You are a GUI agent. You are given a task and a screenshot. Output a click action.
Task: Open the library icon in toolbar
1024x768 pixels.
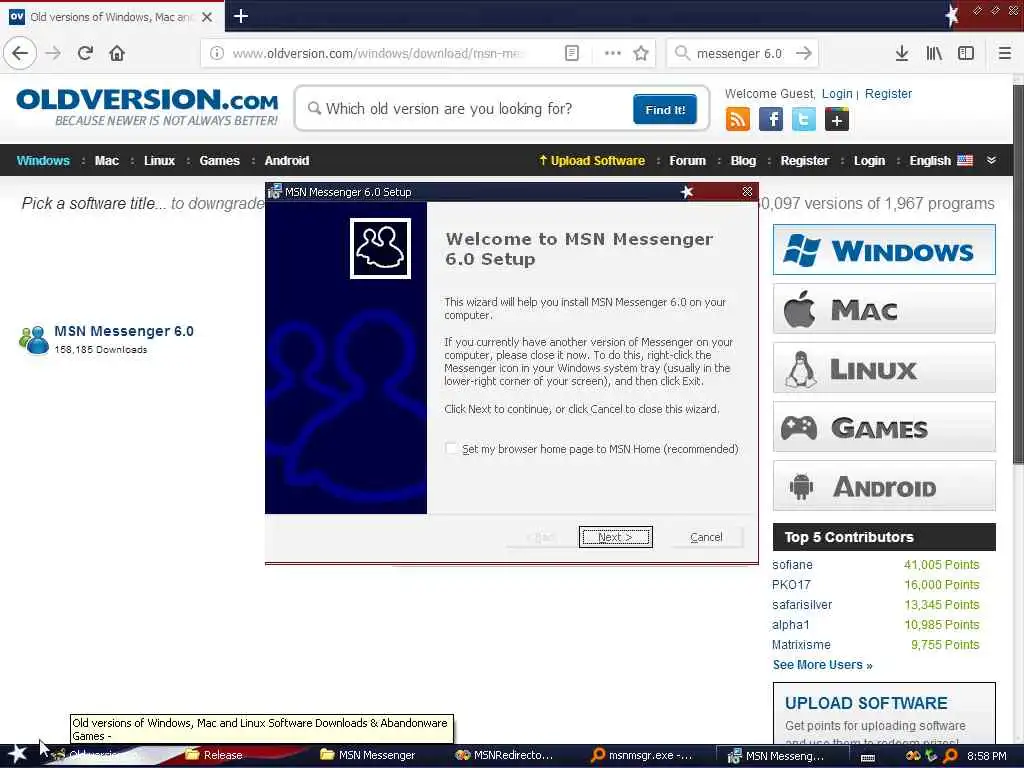[934, 53]
